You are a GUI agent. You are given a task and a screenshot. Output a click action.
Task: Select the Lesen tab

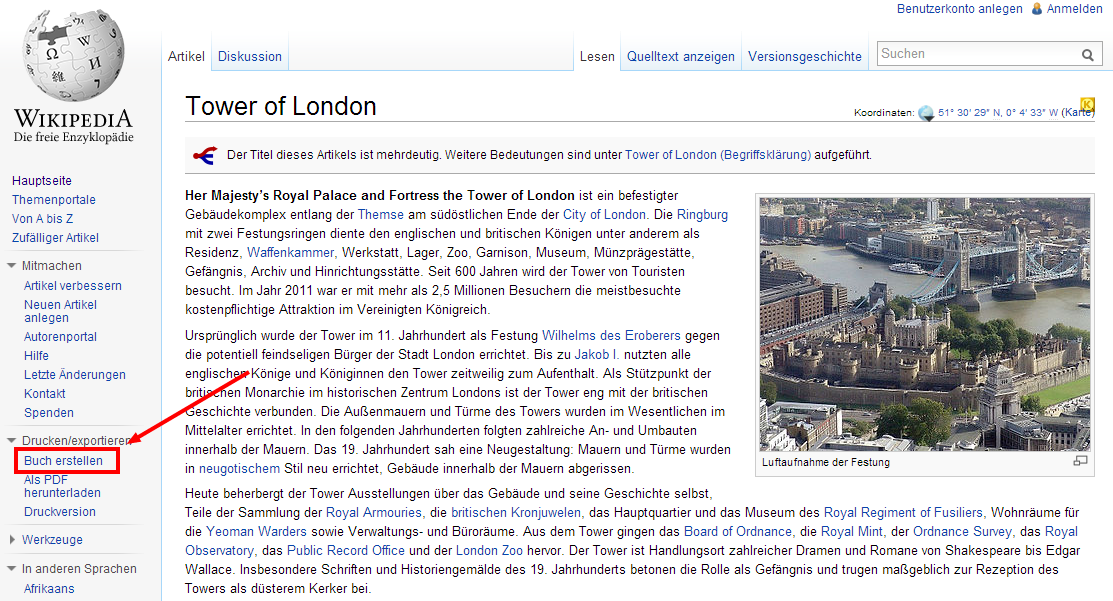tap(597, 57)
